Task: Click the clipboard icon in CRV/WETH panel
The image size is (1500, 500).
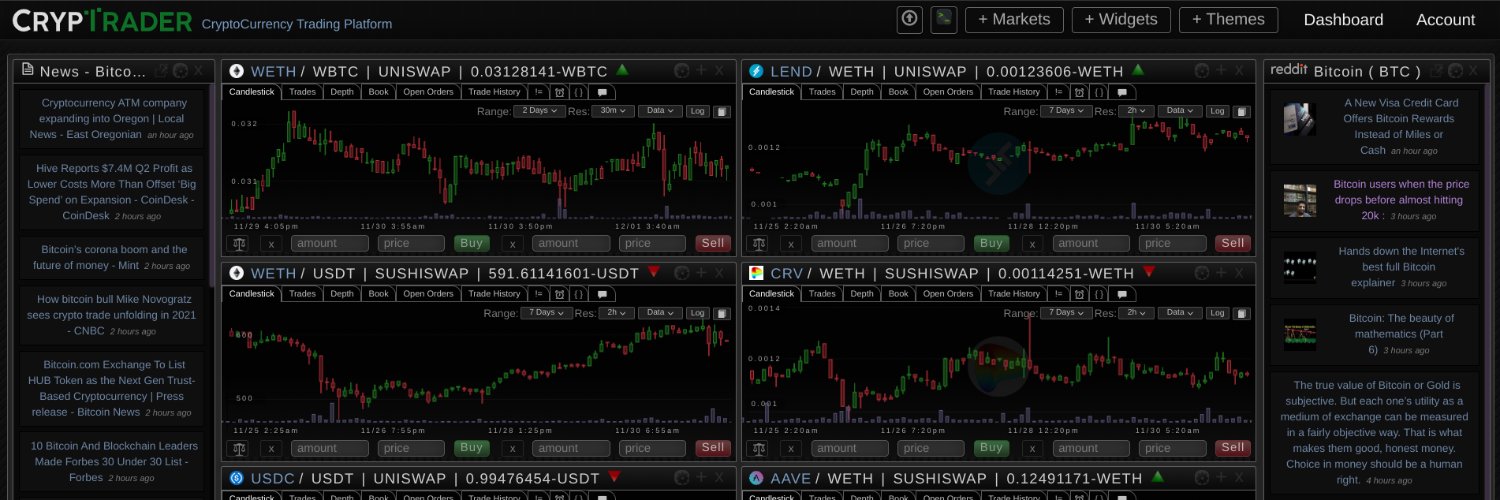Action: coord(1242,313)
